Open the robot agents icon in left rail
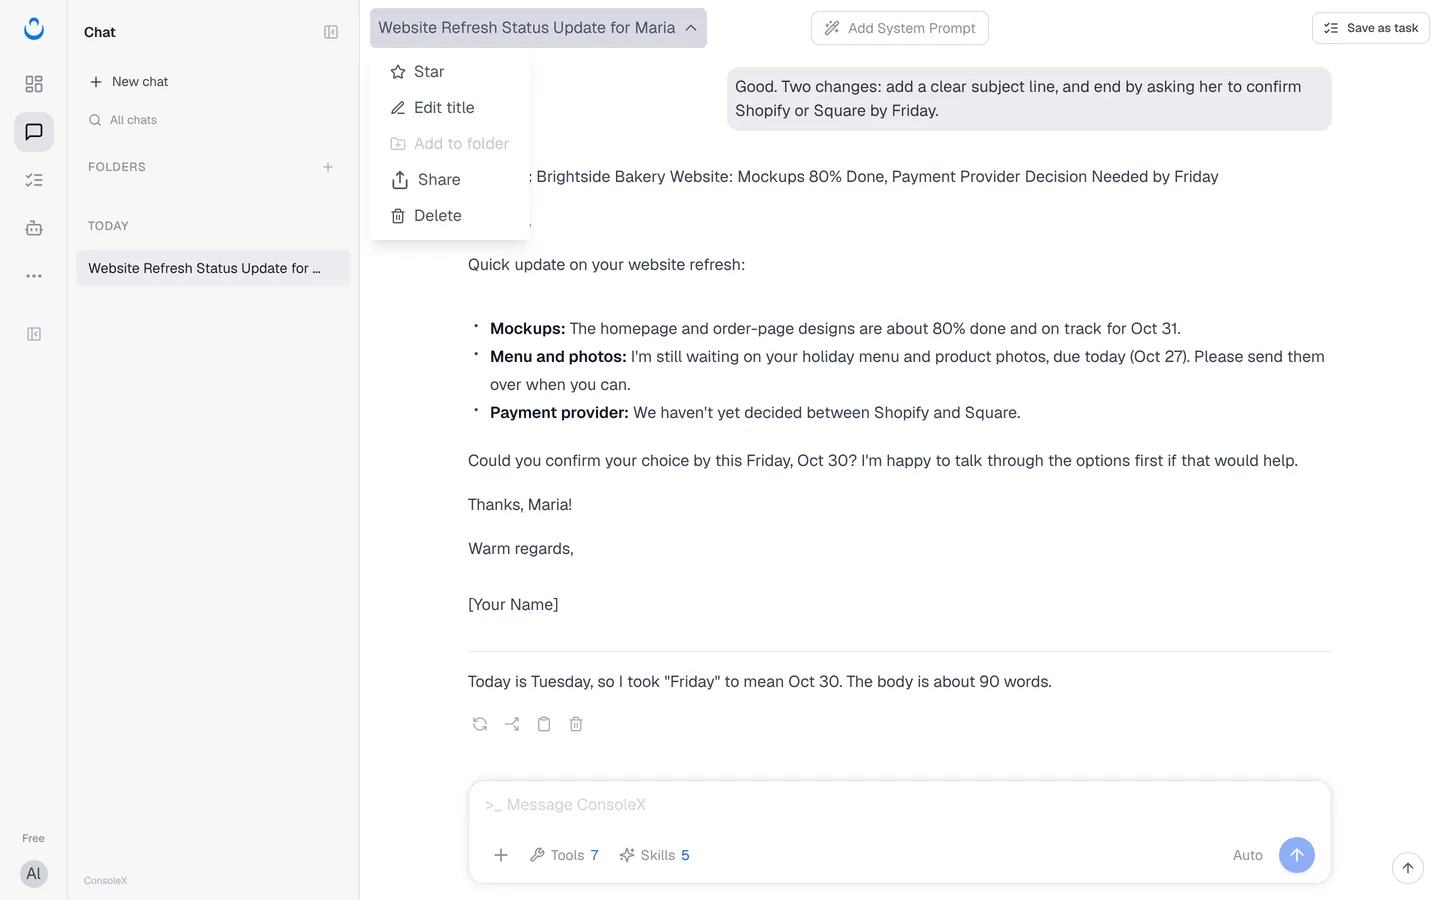Image resolution: width=1440 pixels, height=900 pixels. pyautogui.click(x=34, y=228)
